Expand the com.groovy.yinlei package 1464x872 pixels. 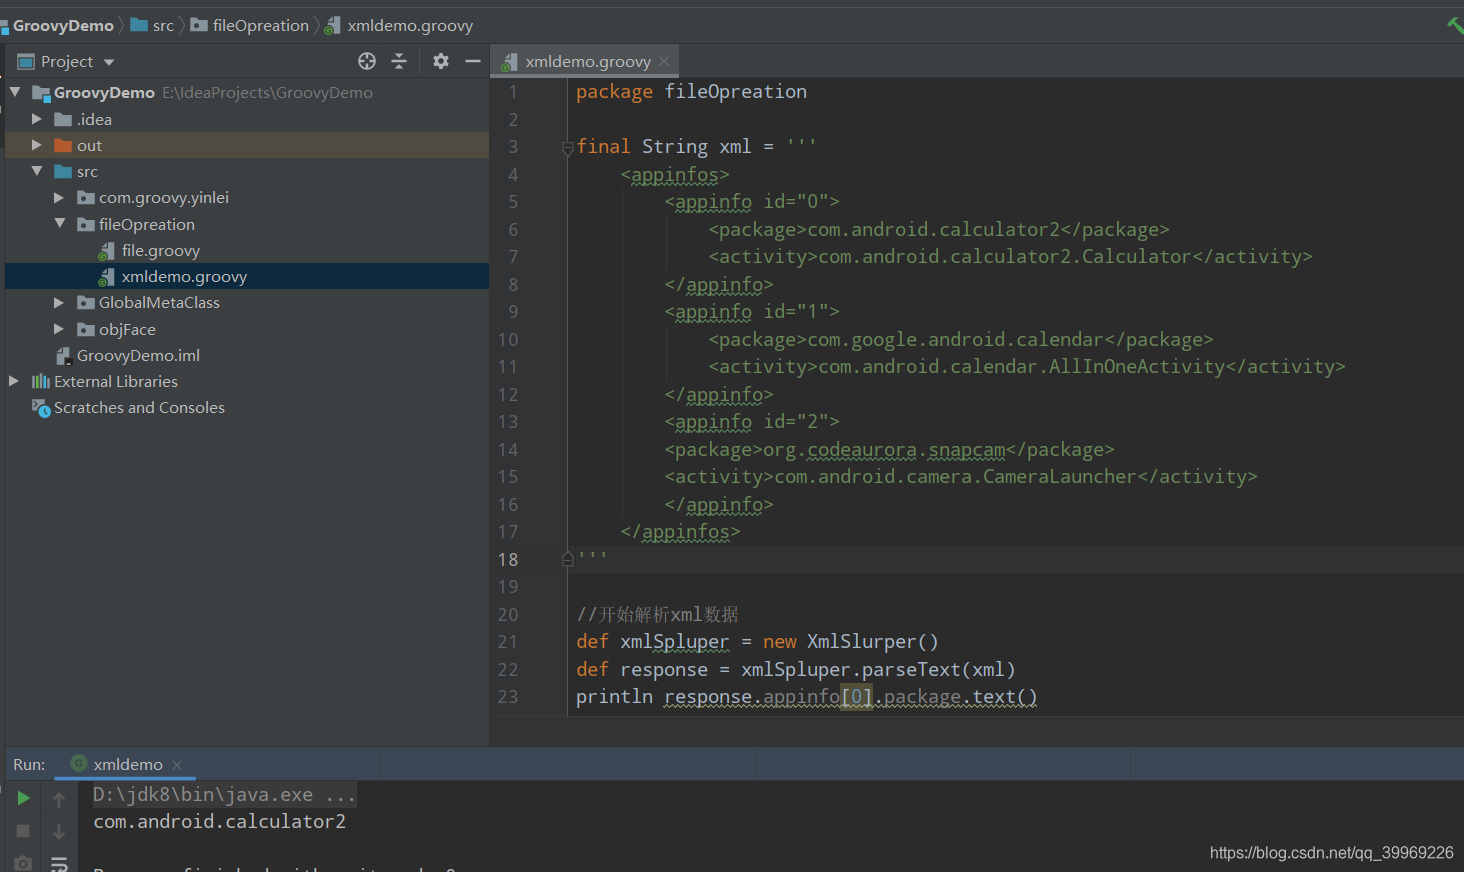pos(59,197)
